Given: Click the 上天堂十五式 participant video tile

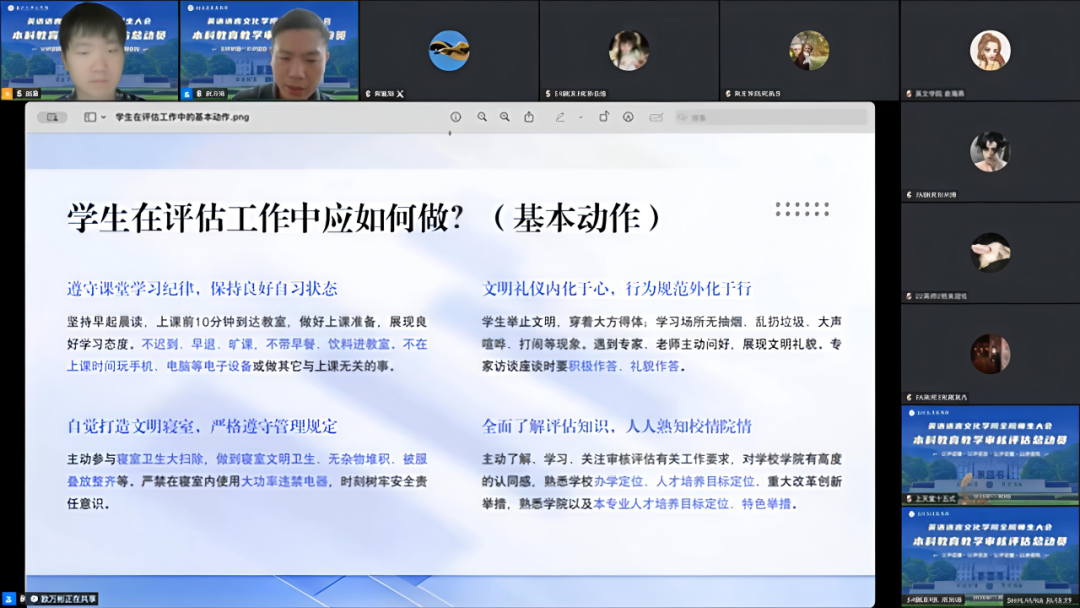Looking at the screenshot, I should pyautogui.click(x=990, y=454).
